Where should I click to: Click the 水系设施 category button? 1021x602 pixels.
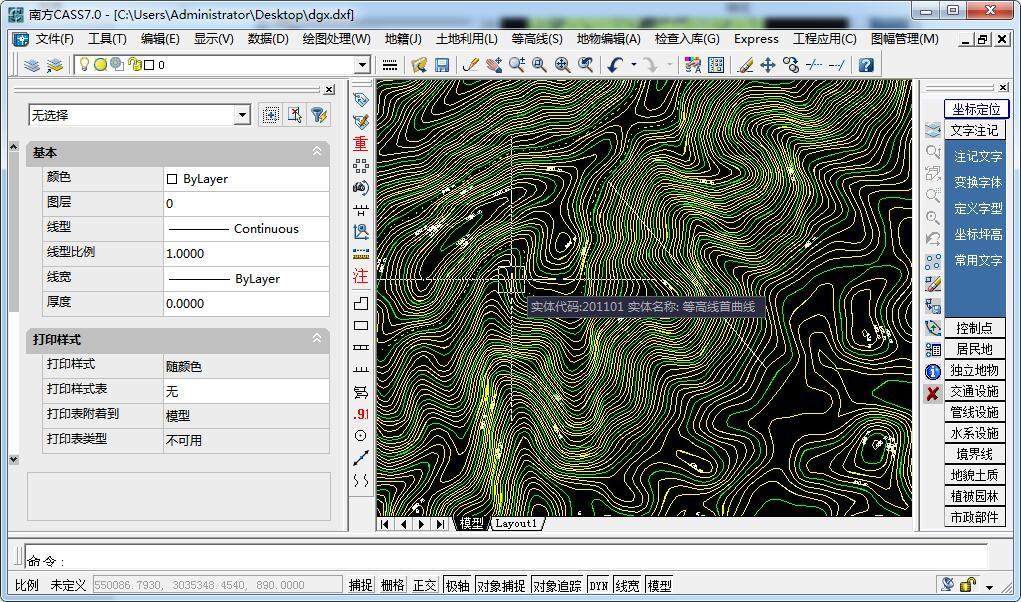974,433
